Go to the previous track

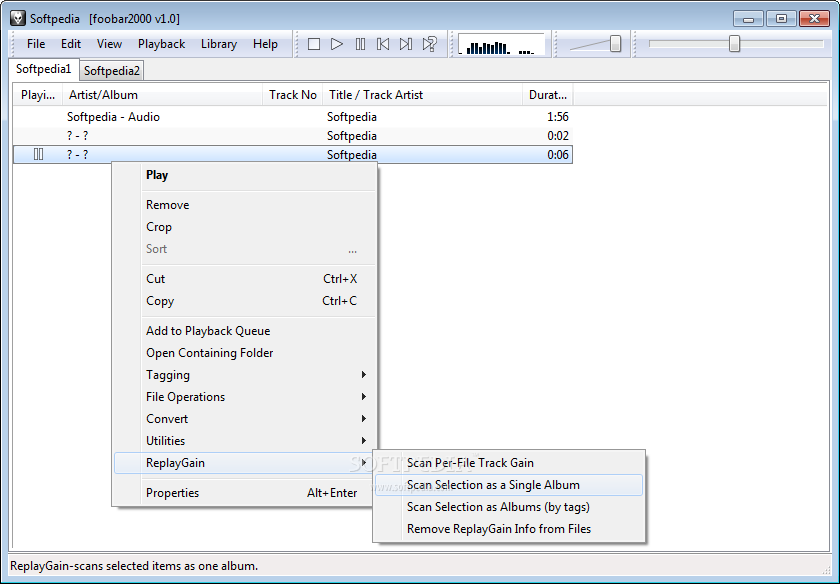coord(383,44)
